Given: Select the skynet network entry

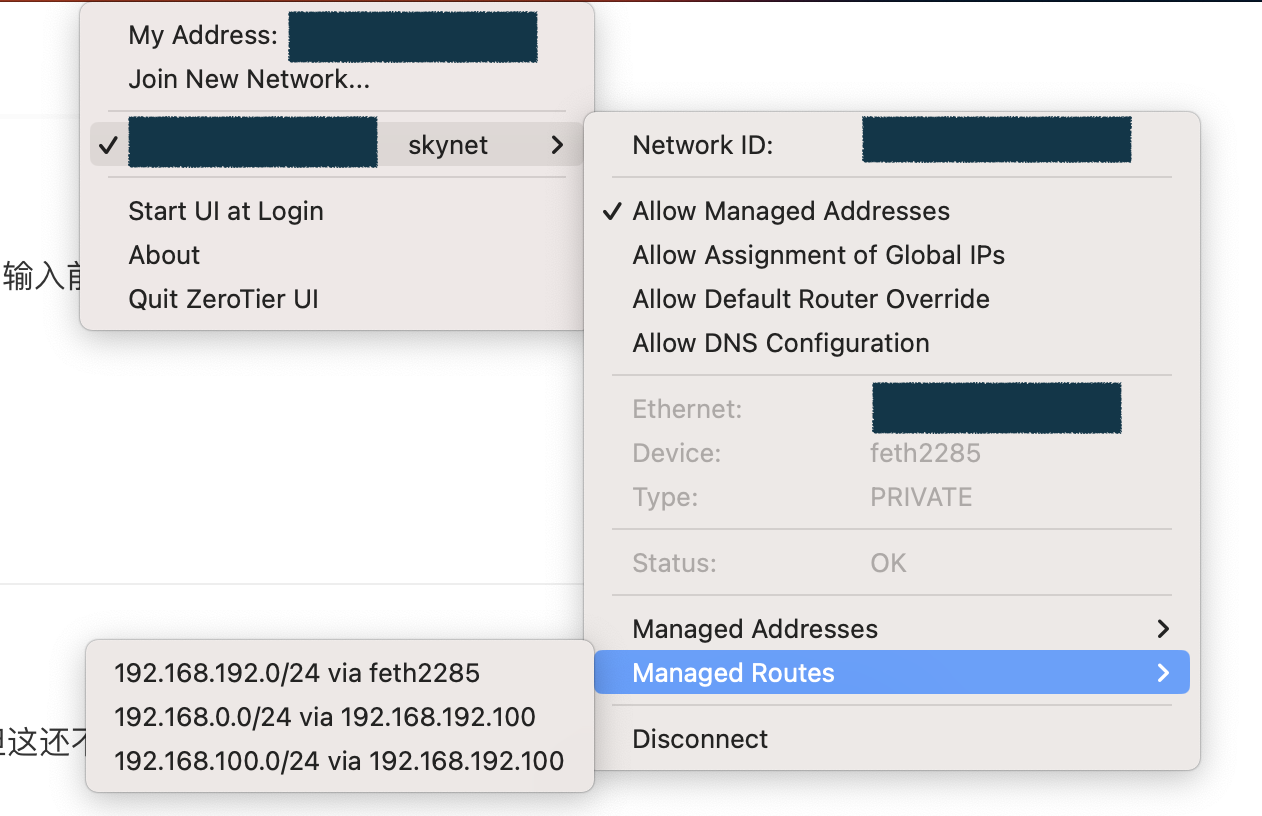Looking at the screenshot, I should tap(336, 145).
